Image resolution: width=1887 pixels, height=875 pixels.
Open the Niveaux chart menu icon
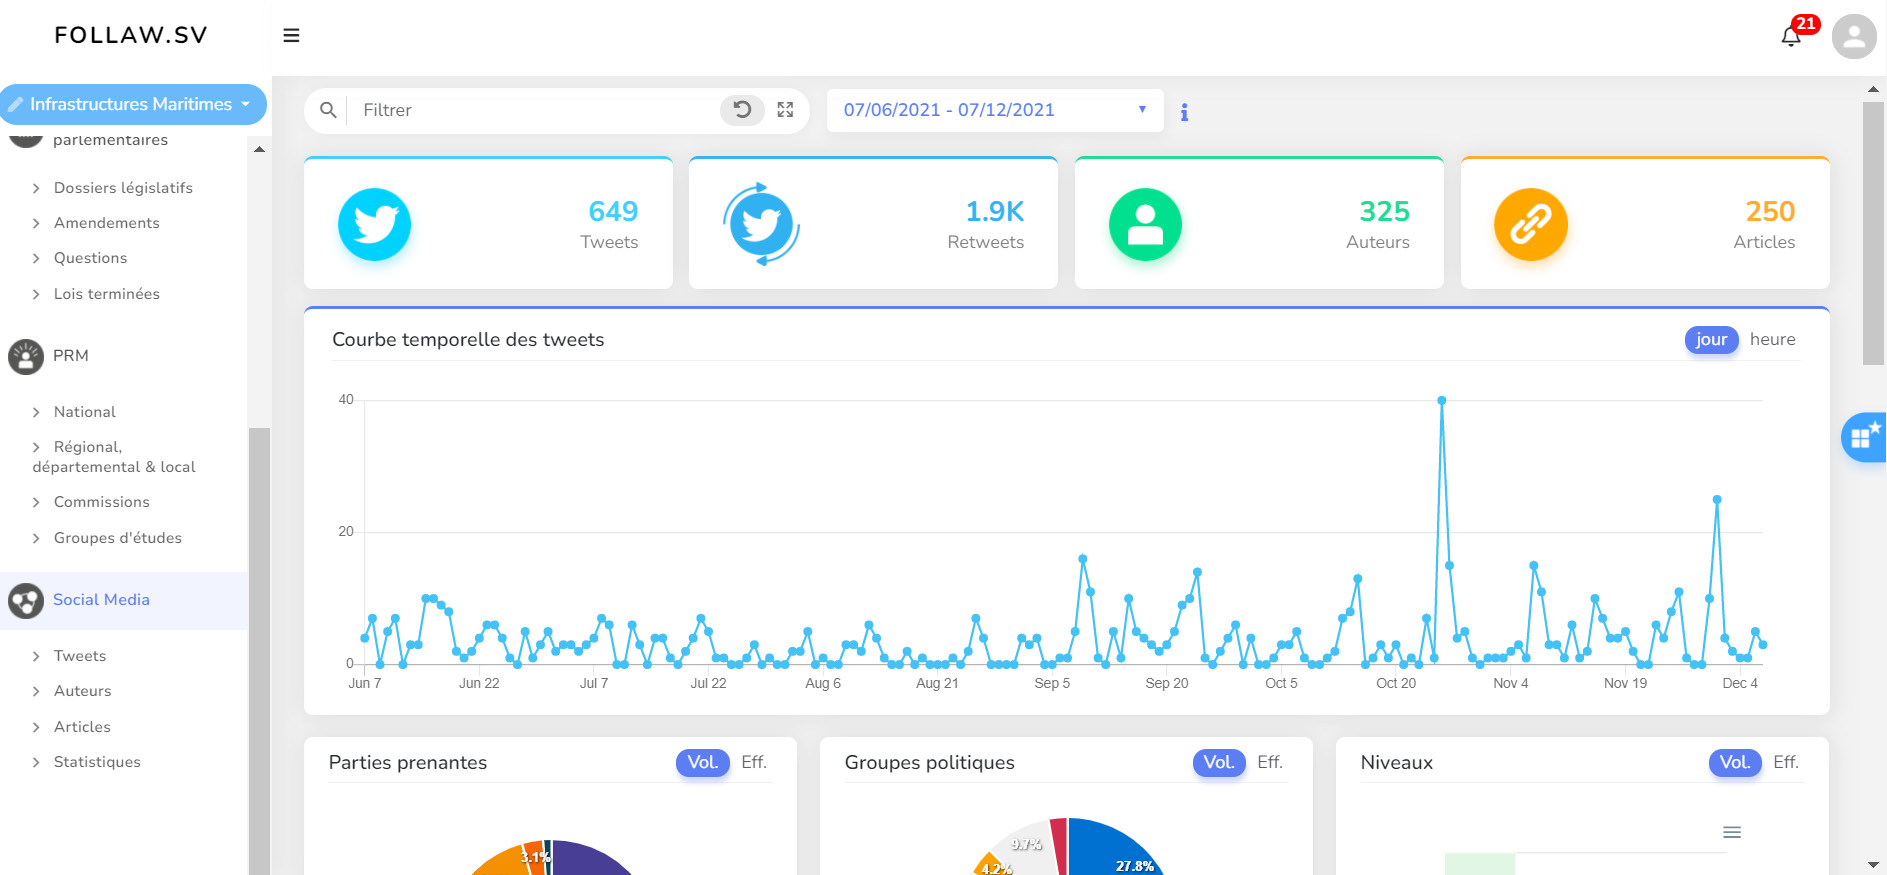point(1732,832)
